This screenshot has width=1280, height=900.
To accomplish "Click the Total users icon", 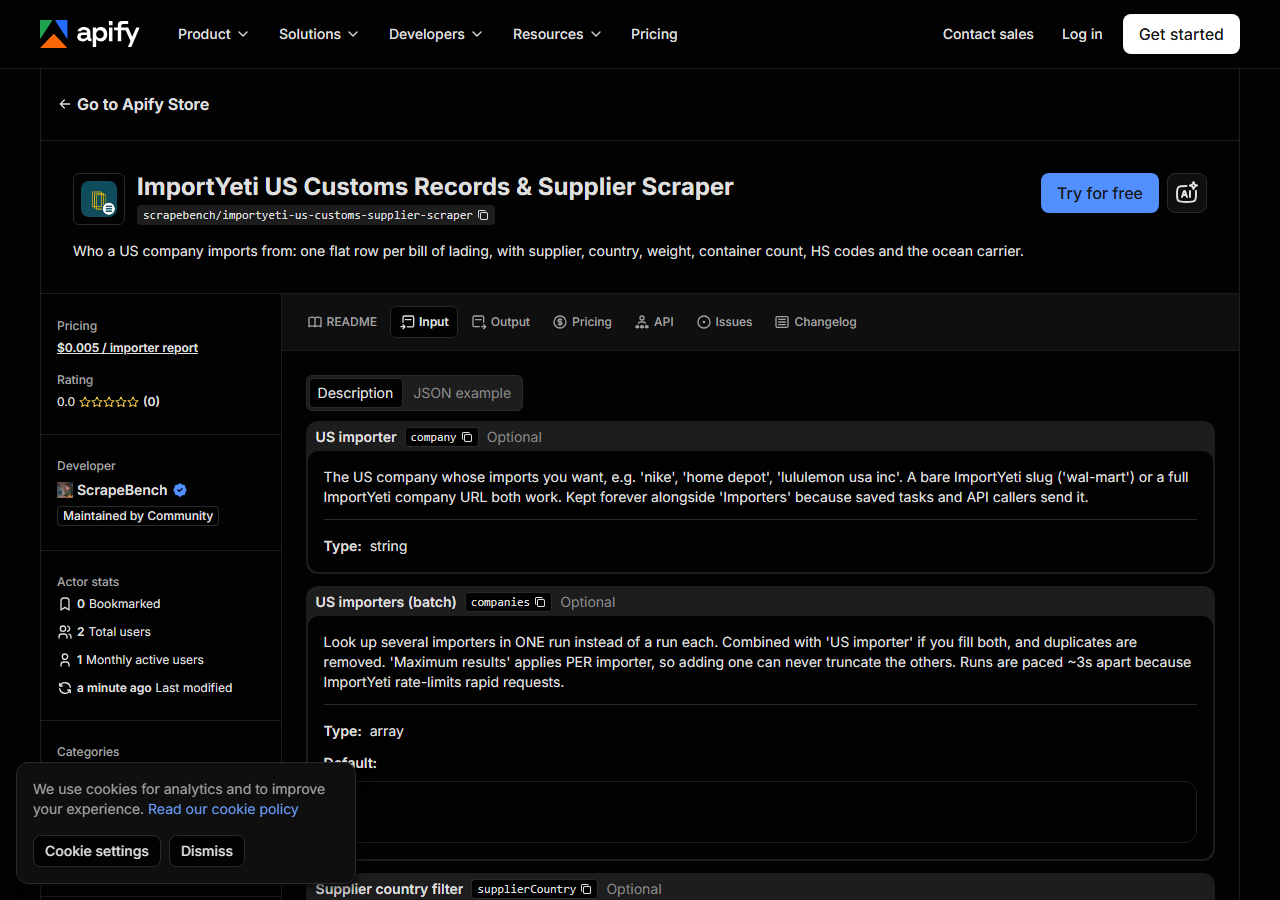I will pyautogui.click(x=65, y=632).
